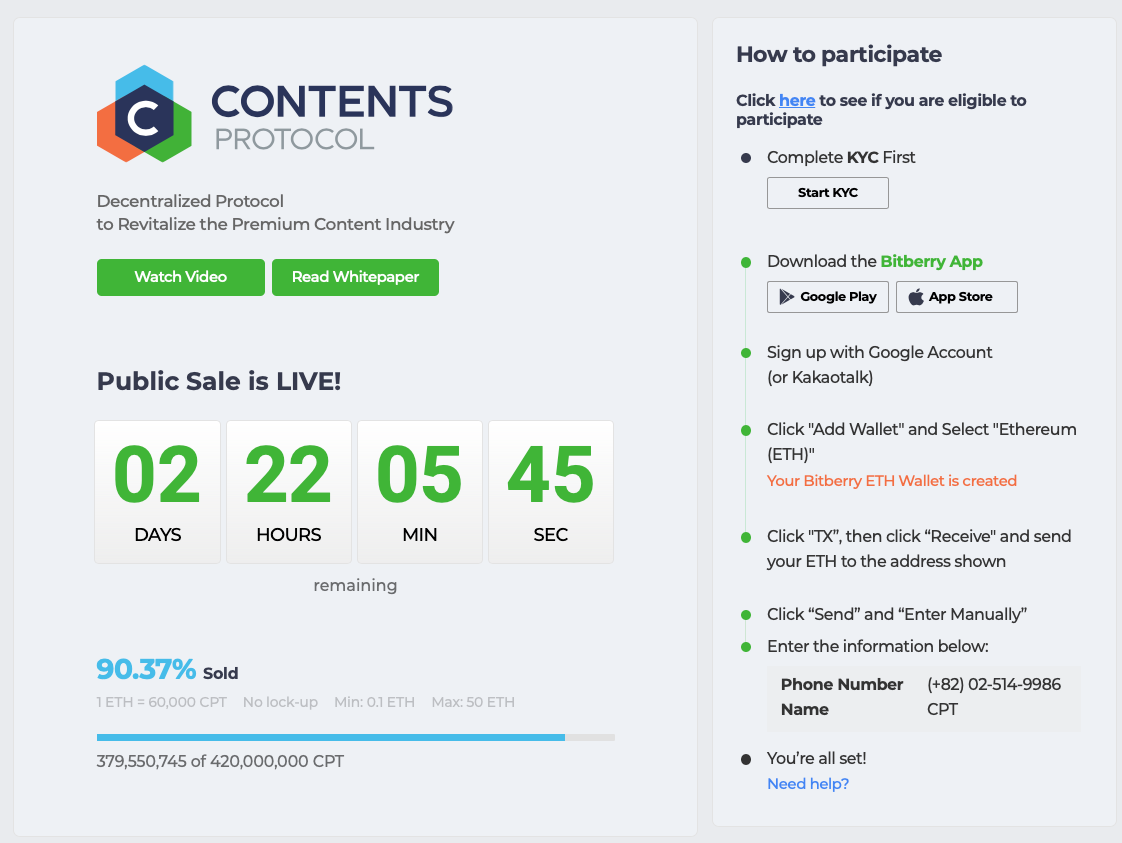Viewport: 1122px width, 843px height.
Task: Select the name value CPT
Action: 942,710
